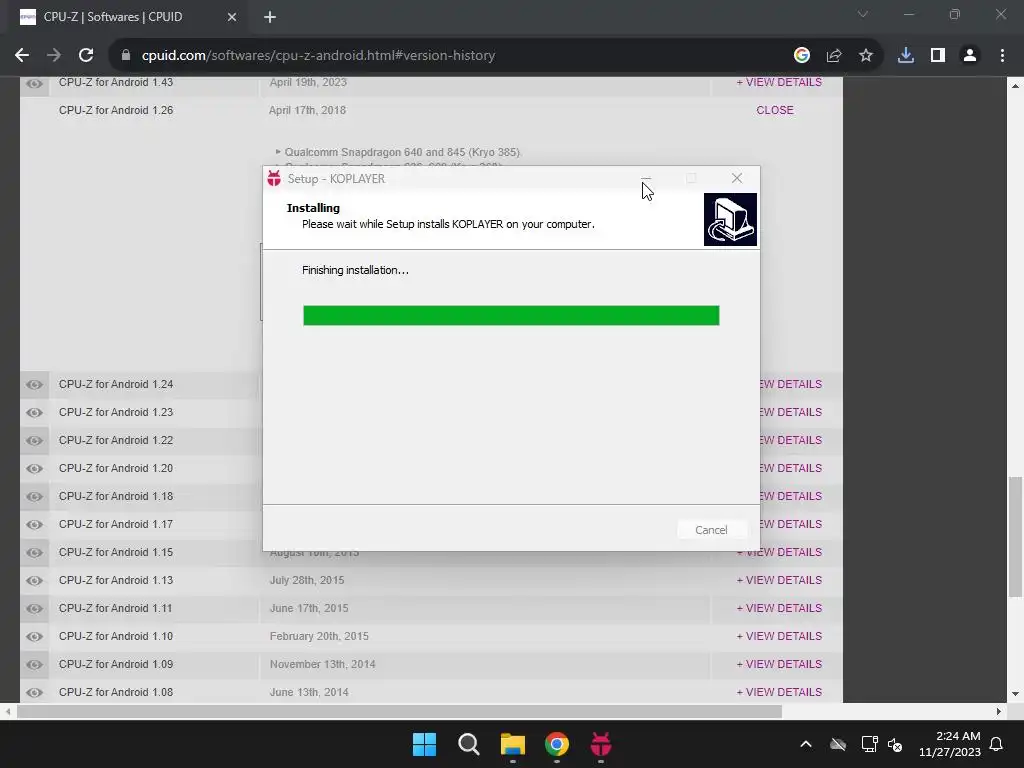The image size is (1024, 768).
Task: Expand View Details for version 1.15
Action: click(x=779, y=552)
